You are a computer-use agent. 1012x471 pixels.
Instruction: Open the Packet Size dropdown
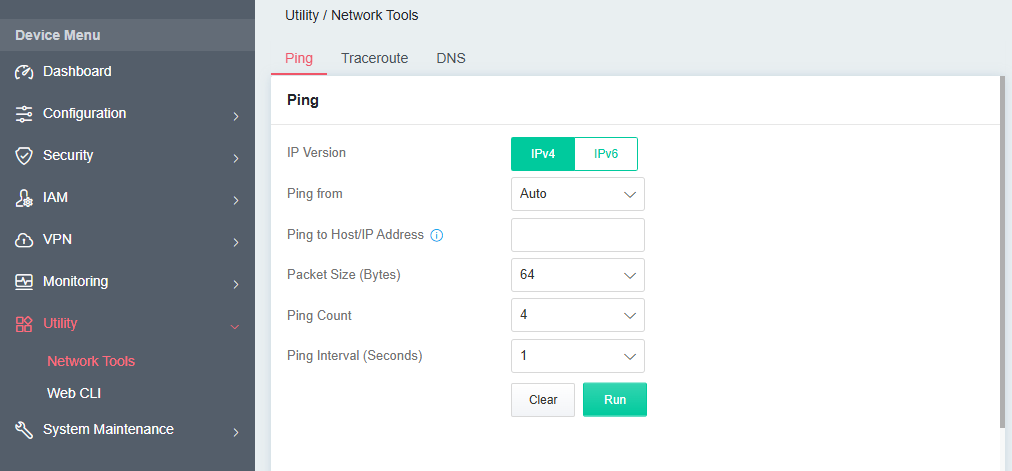[x=577, y=274]
